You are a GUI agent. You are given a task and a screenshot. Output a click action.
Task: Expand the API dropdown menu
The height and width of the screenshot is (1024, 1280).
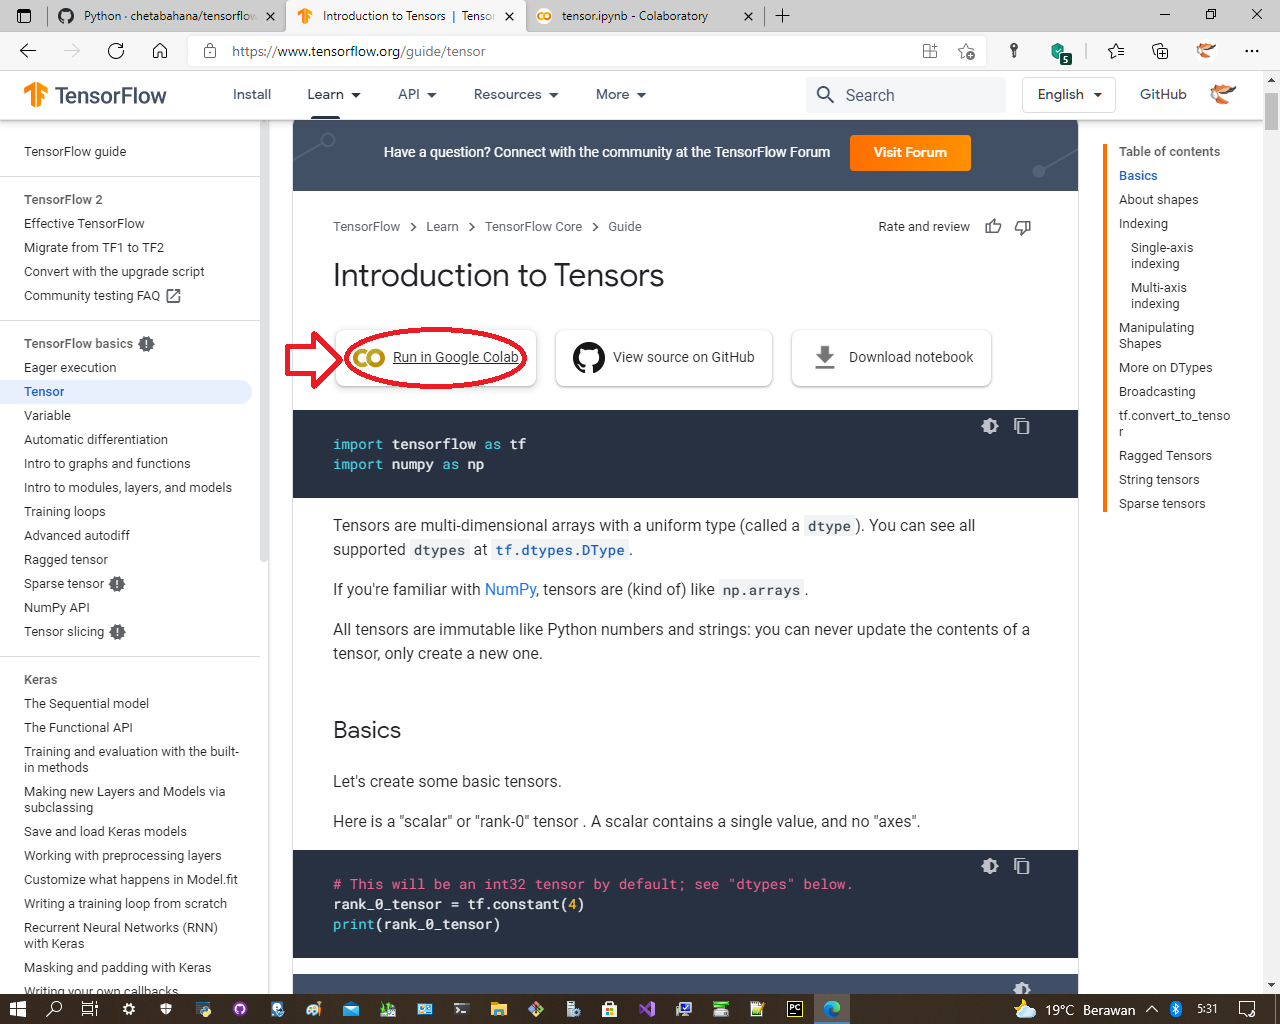pyautogui.click(x=417, y=95)
